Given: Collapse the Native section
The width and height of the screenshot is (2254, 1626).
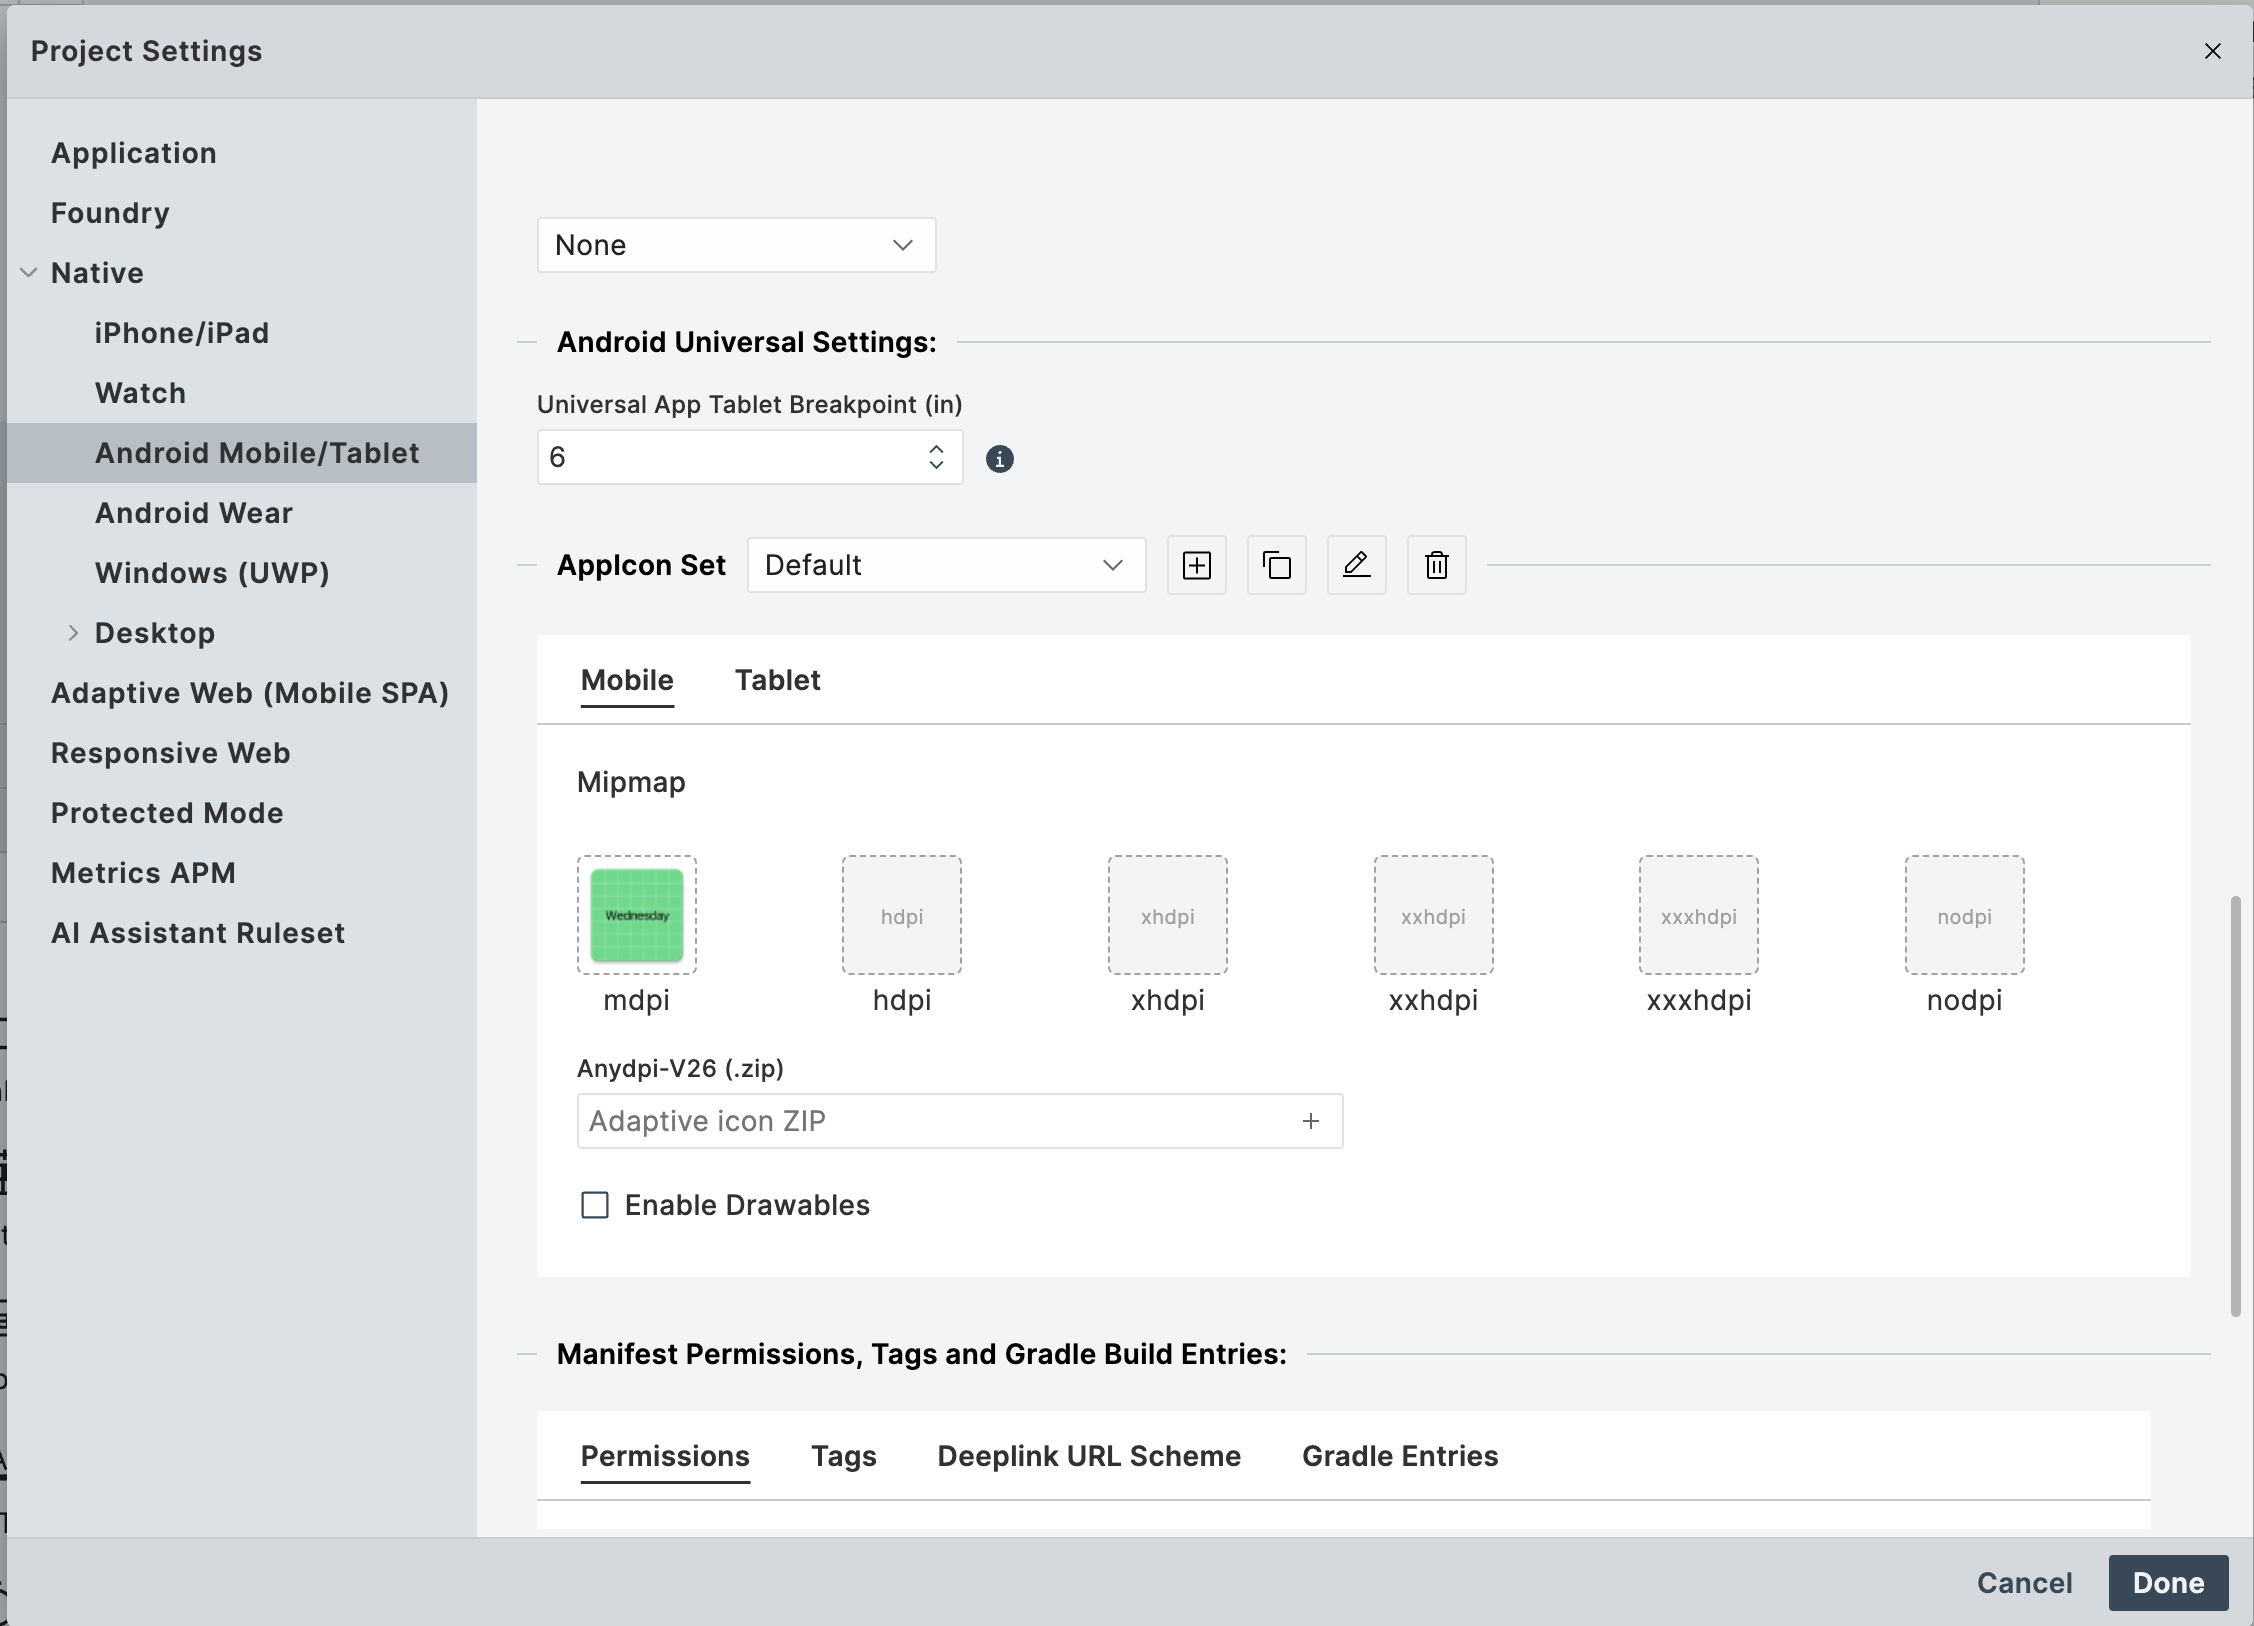Looking at the screenshot, I should pyautogui.click(x=29, y=273).
